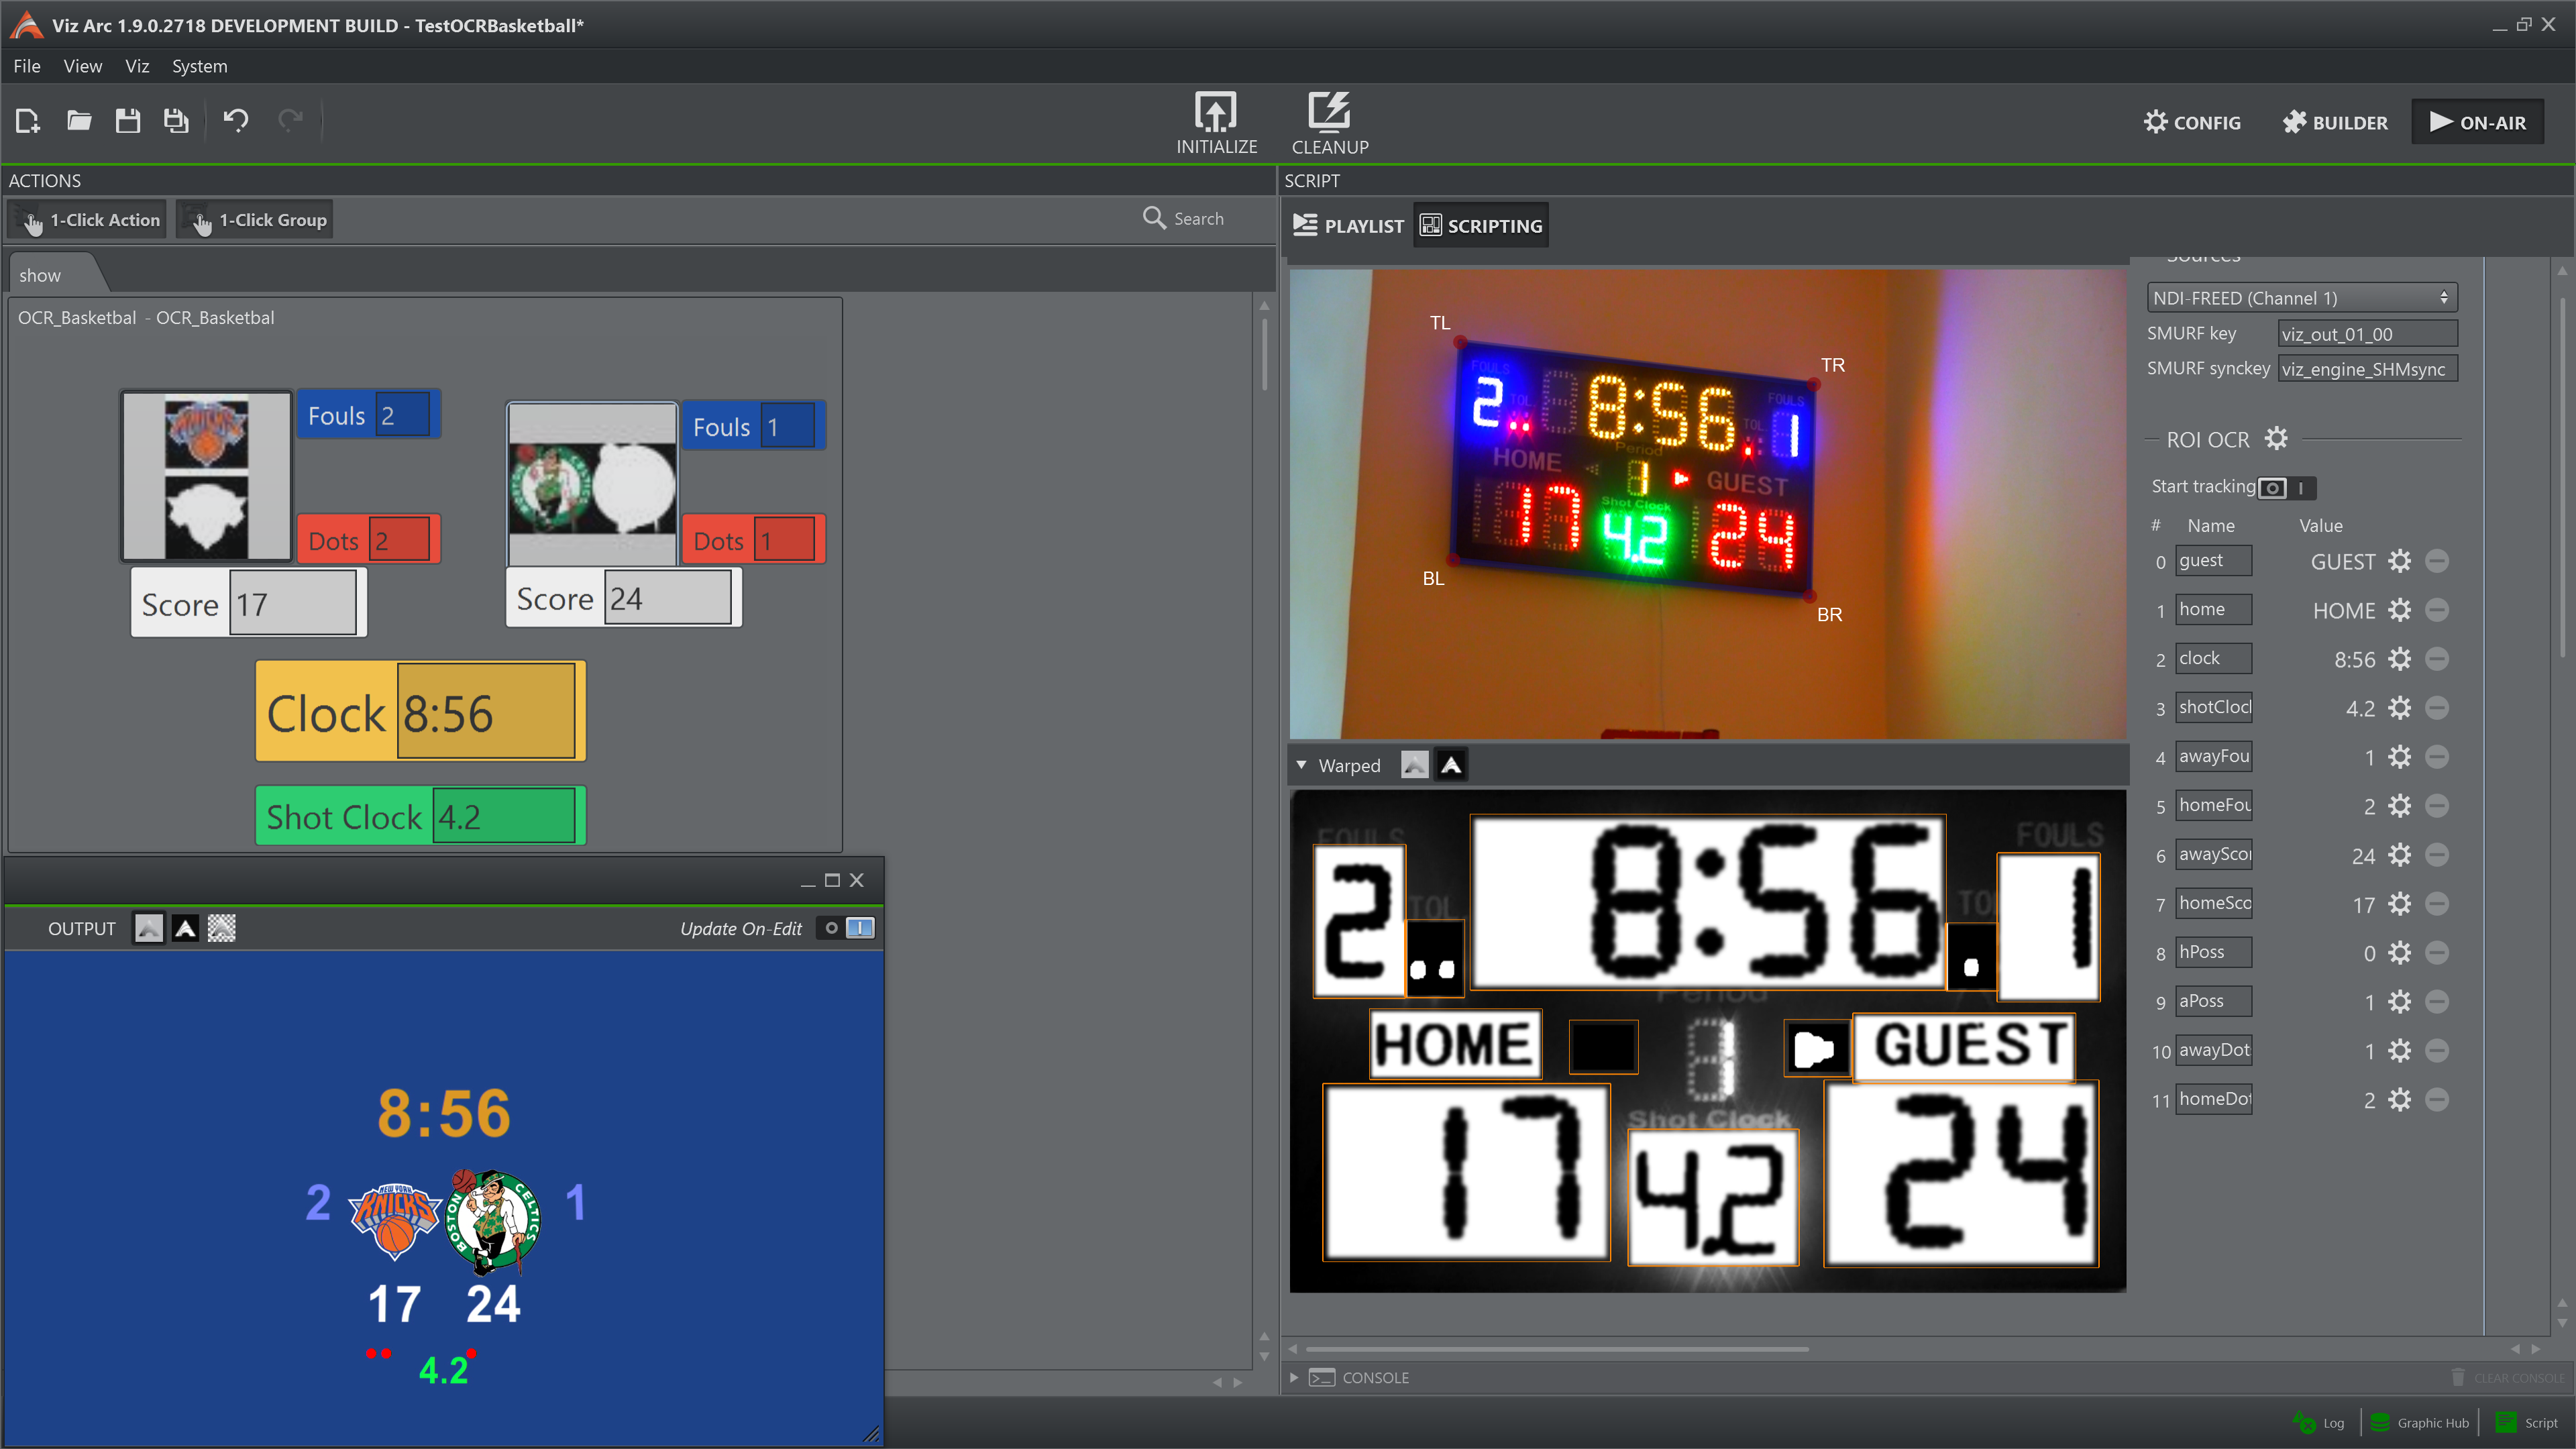Remove the clock ROI entry

pyautogui.click(x=2437, y=659)
